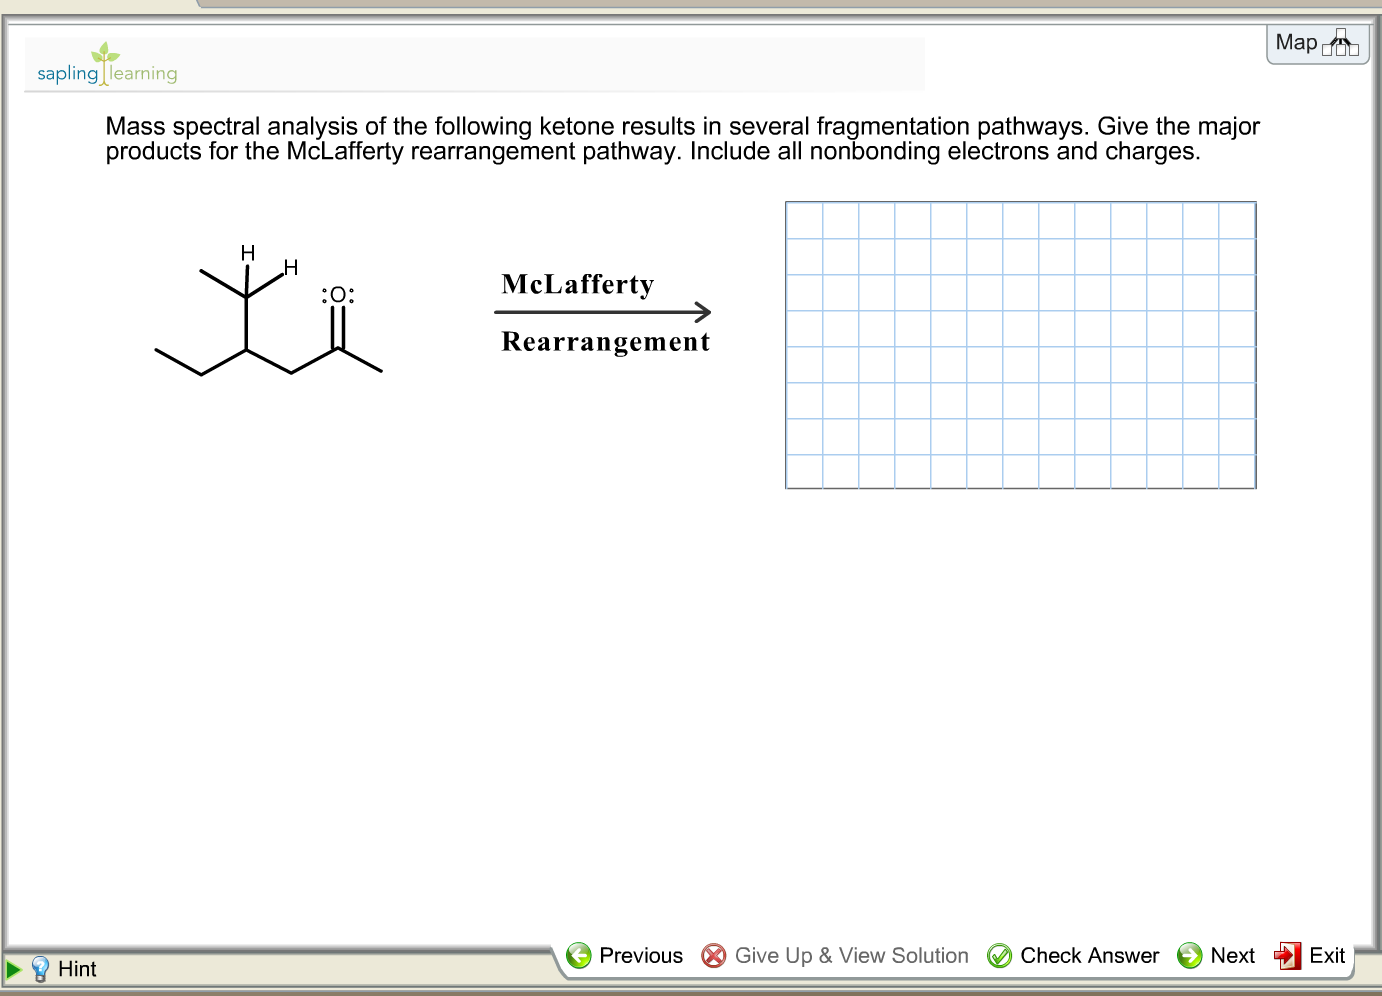Image resolution: width=1382 pixels, height=996 pixels.
Task: Click the Previous button
Action: pyautogui.click(x=640, y=955)
